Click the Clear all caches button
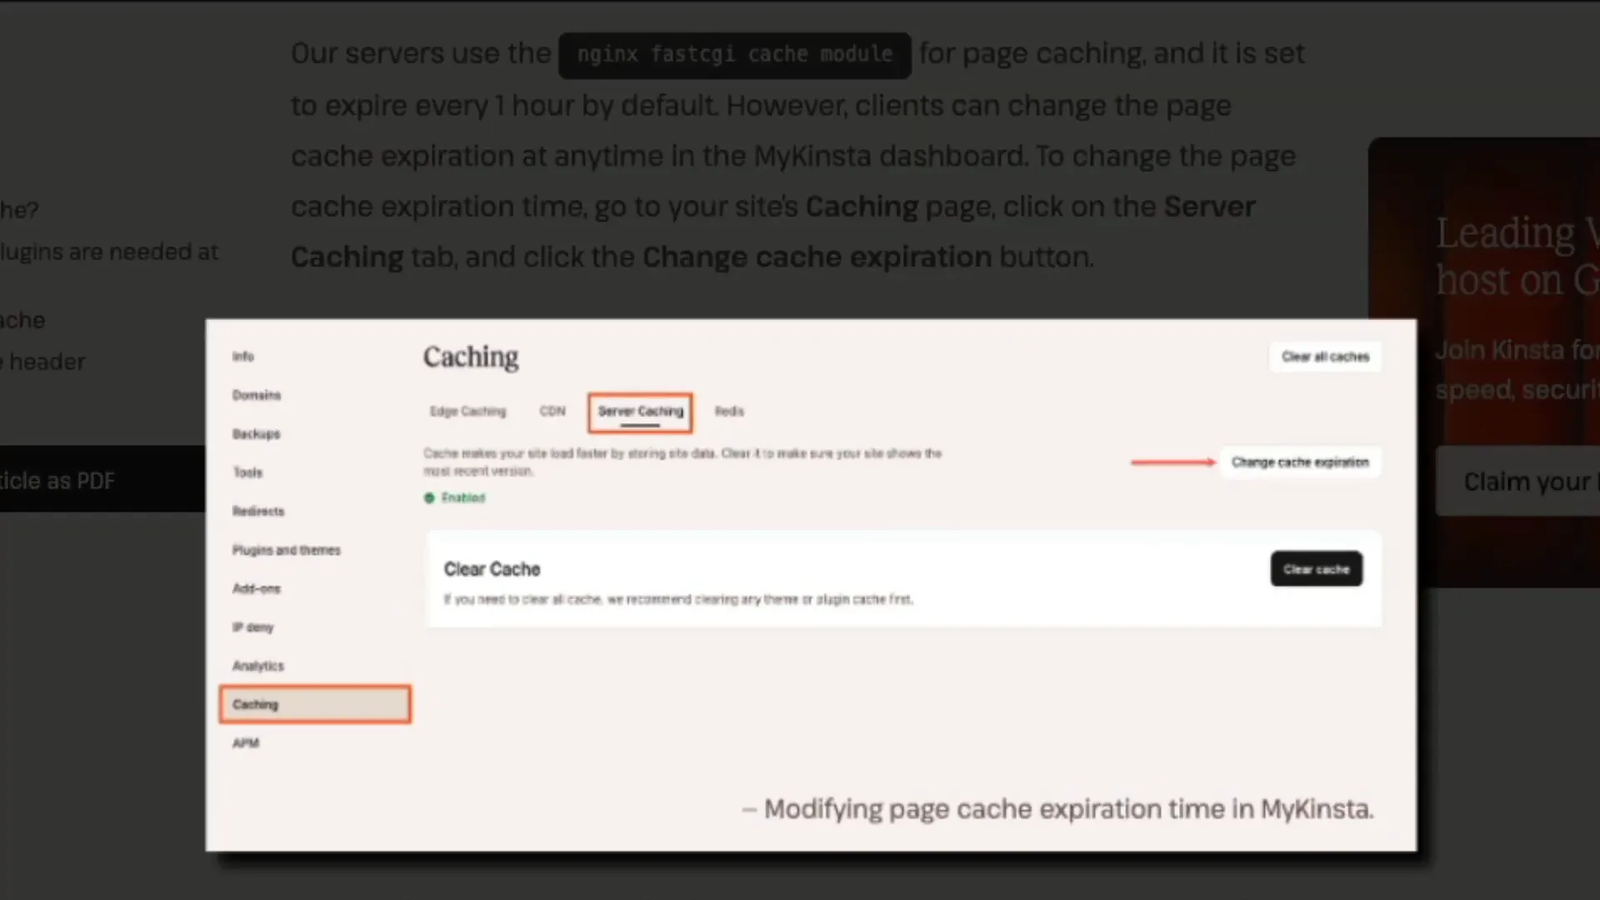The width and height of the screenshot is (1600, 900). (1325, 357)
